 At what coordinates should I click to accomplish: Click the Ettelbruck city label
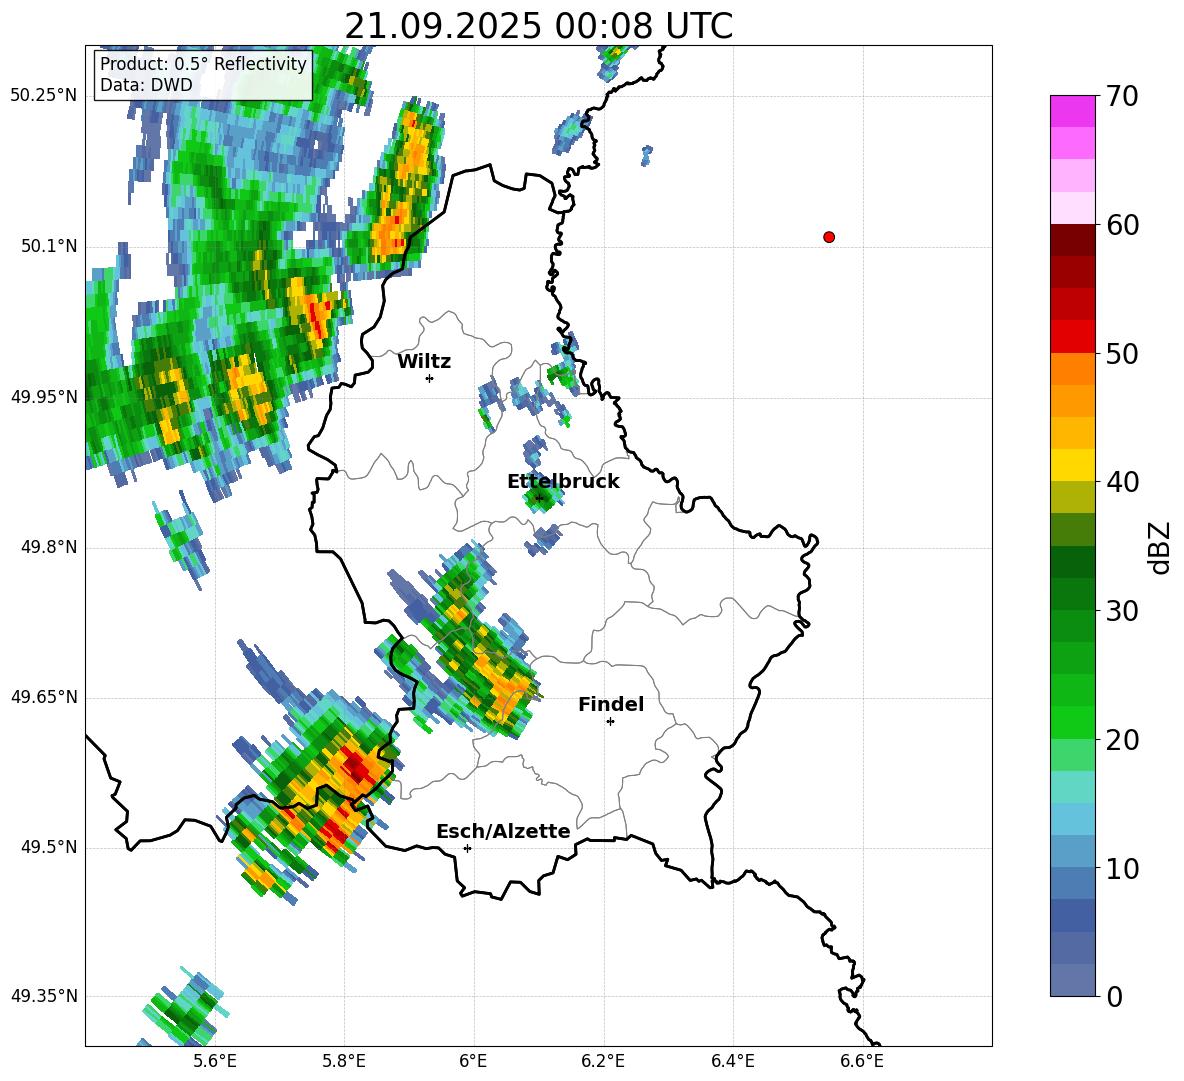click(563, 482)
